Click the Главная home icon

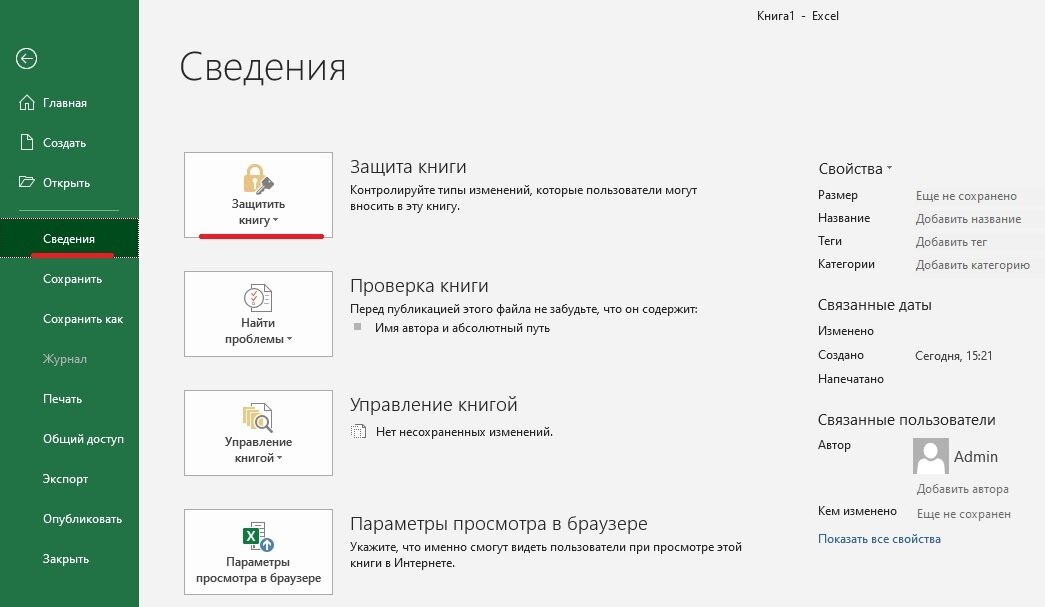coord(27,103)
